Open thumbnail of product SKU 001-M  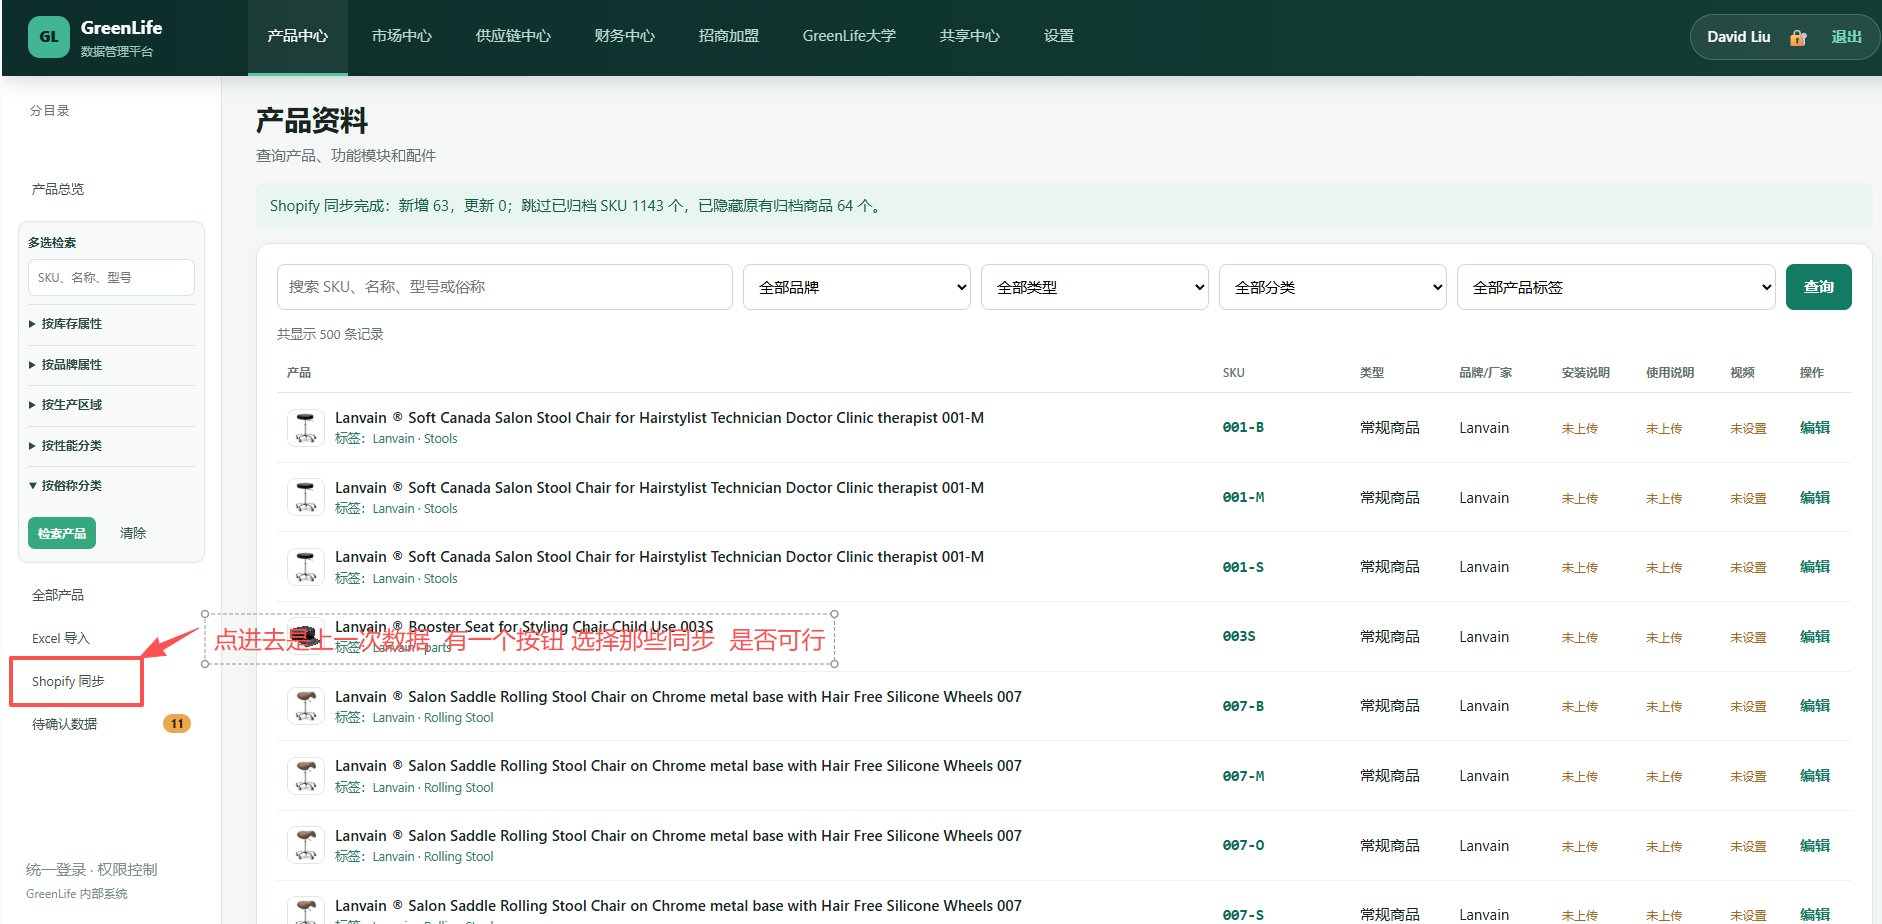[306, 497]
